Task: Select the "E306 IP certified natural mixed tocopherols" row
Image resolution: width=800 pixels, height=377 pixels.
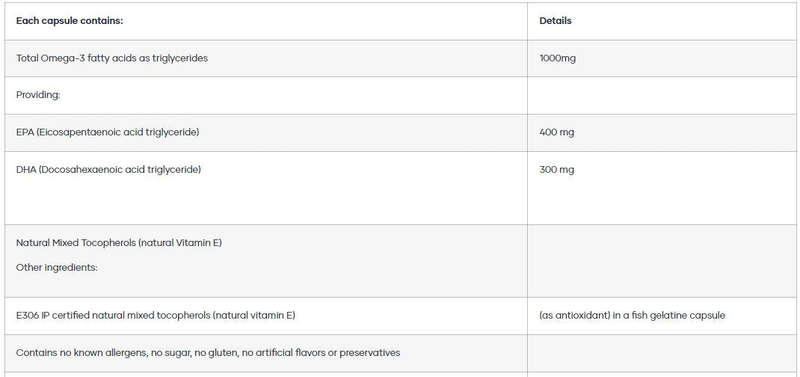Action: coord(402,316)
